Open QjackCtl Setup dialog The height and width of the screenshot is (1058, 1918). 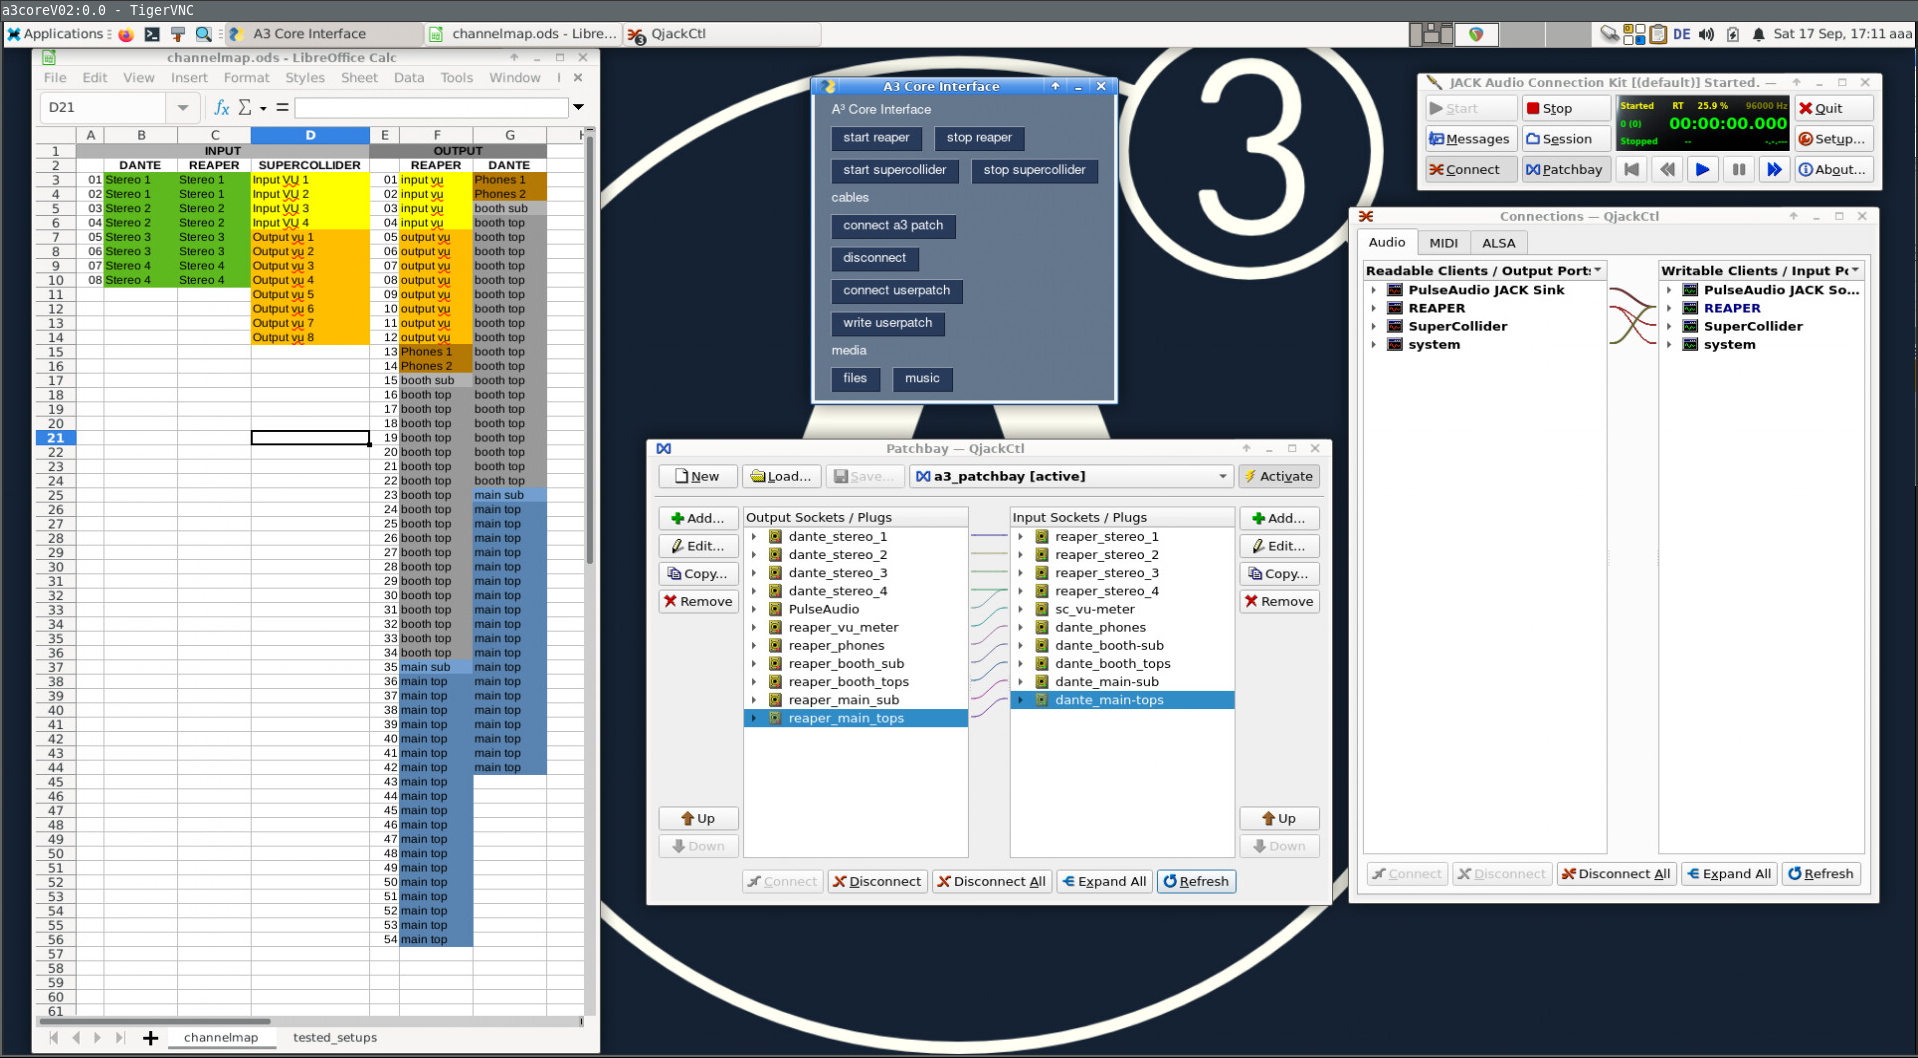[1834, 139]
